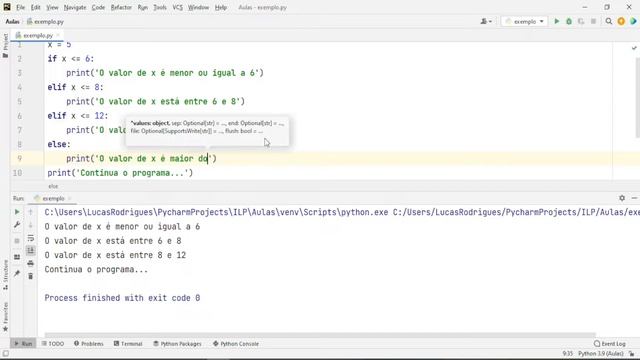Open the Navigate menu
640x360 pixels.
point(75,7)
